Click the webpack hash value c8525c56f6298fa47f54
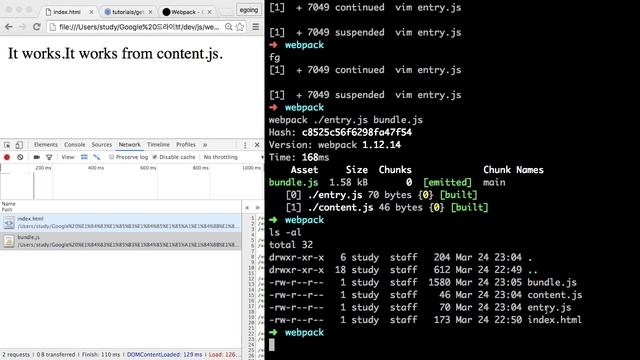This screenshot has height=360, width=640. 357,133
